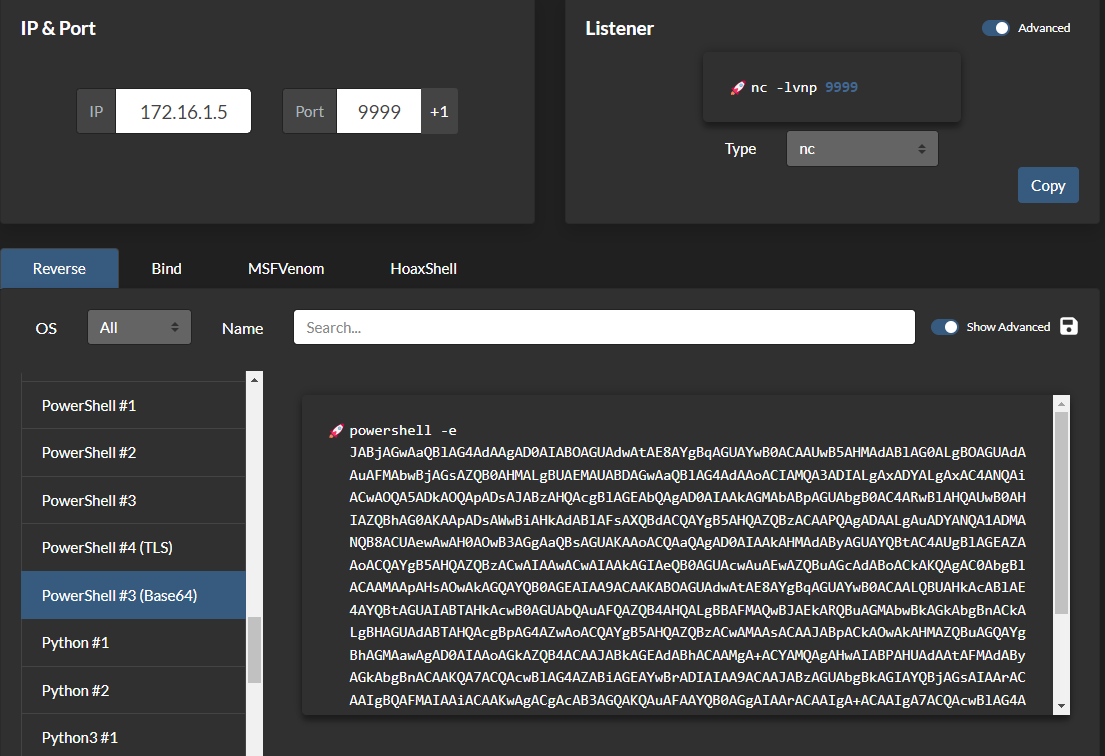The height and width of the screenshot is (756, 1105).
Task: Select plain PowerShell #3 entry, not Base64
Action: pos(133,500)
